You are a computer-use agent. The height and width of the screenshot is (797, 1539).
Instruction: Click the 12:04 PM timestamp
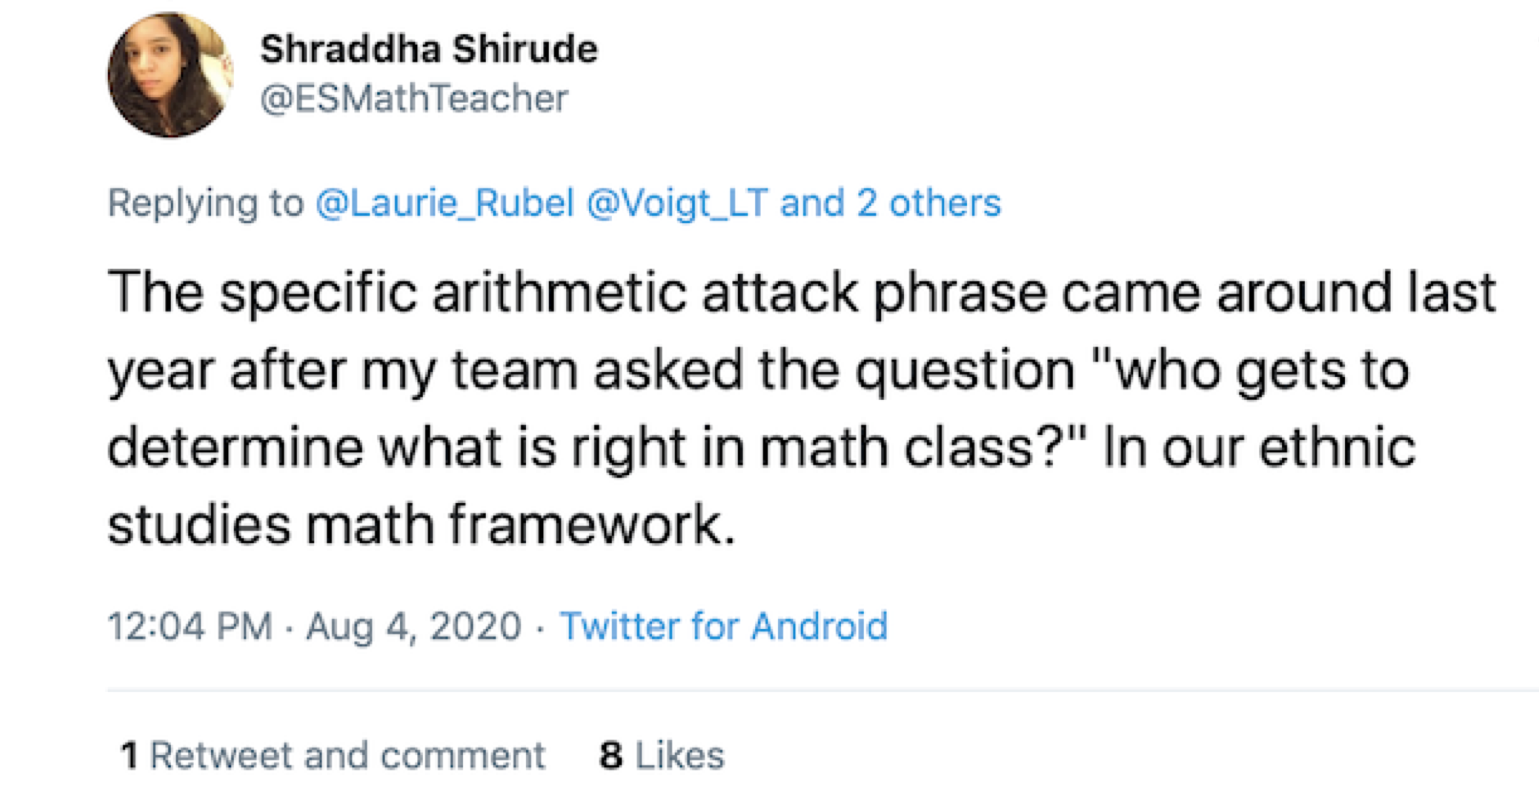pyautogui.click(x=189, y=626)
